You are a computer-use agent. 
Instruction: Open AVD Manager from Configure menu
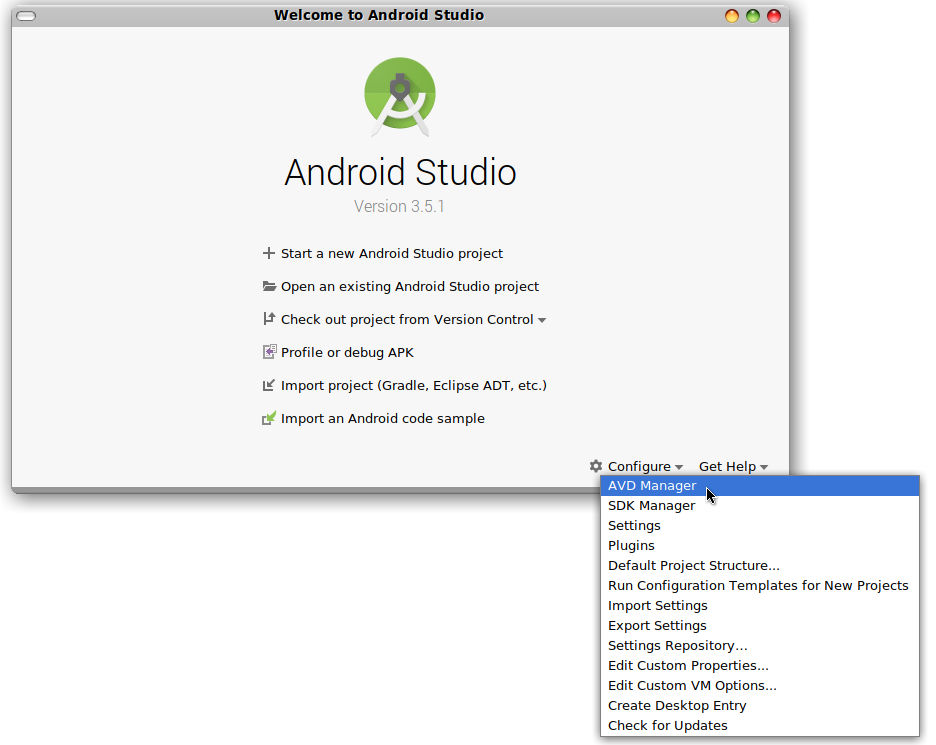[760, 486]
